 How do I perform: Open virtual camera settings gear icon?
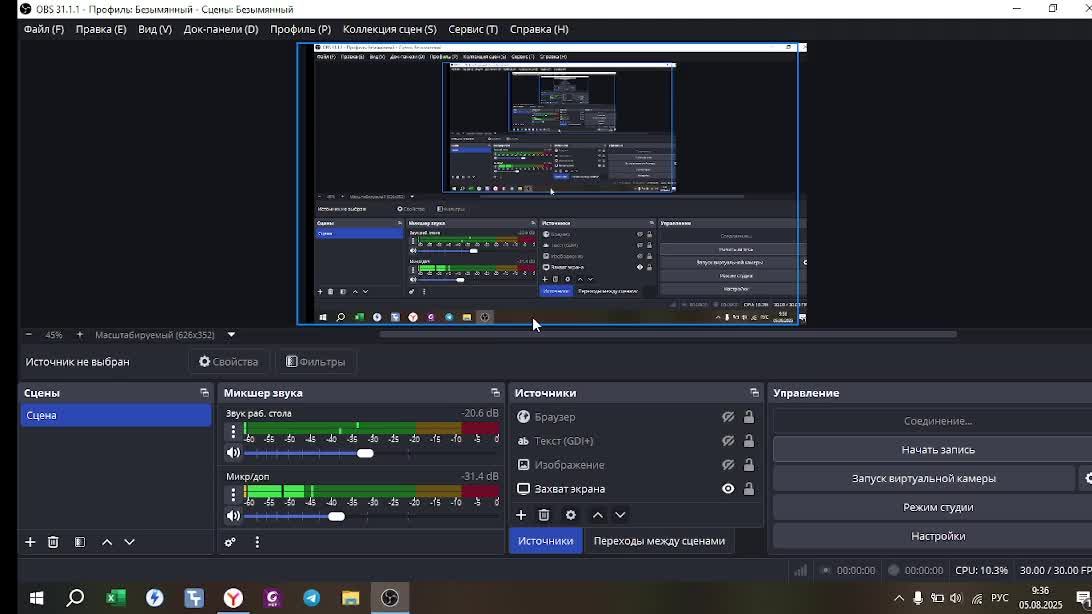(x=1087, y=478)
